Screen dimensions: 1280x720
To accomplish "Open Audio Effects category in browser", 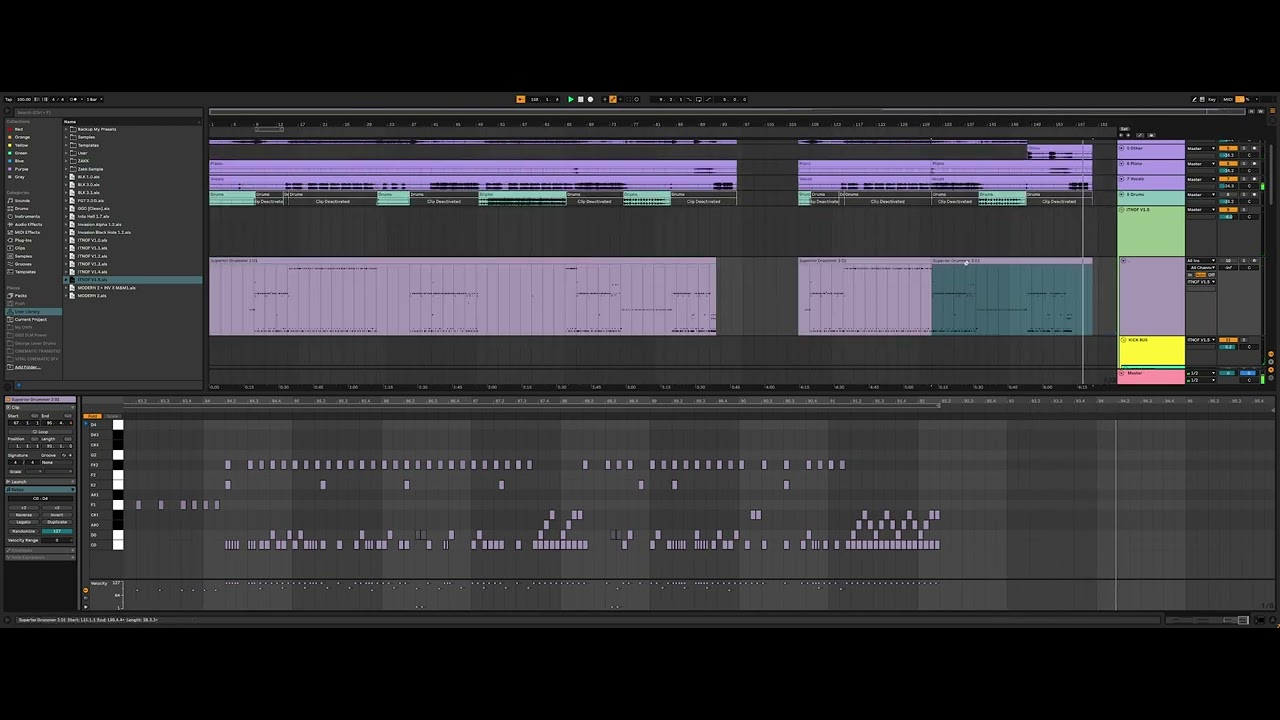I will point(25,224).
